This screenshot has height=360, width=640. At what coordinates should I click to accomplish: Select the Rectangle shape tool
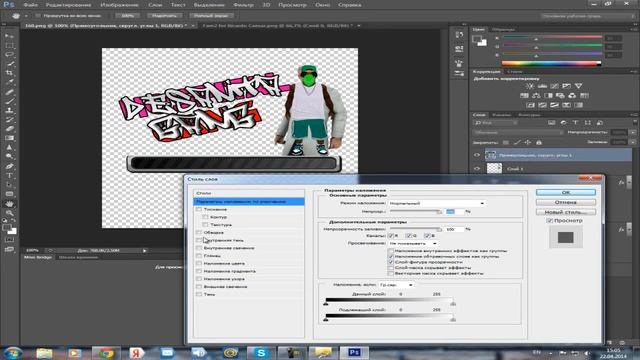pyautogui.click(x=9, y=194)
